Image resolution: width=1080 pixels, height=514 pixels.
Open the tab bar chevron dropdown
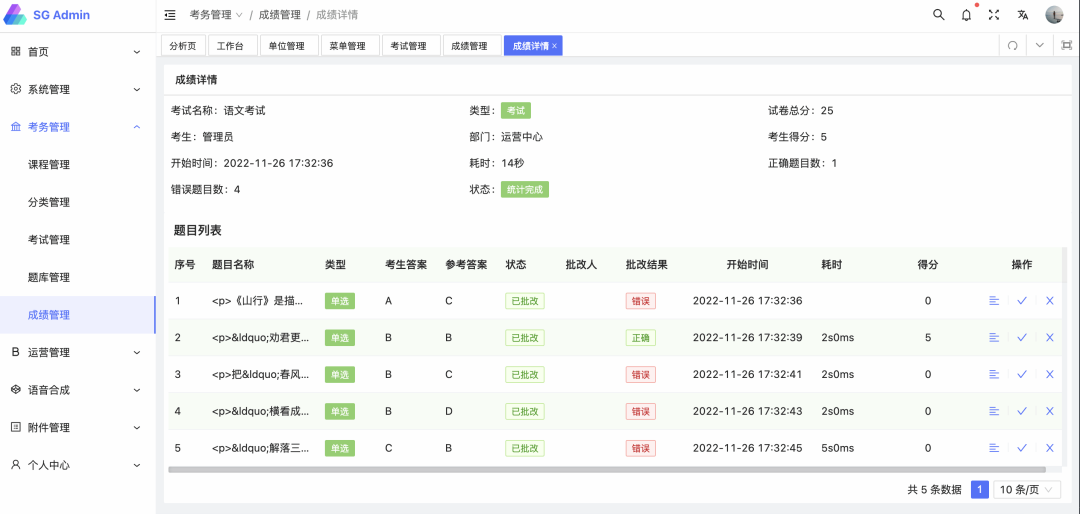click(1040, 45)
